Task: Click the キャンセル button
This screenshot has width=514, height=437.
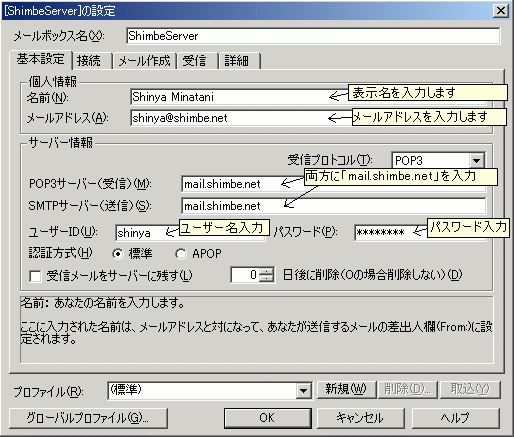Action: [360, 418]
